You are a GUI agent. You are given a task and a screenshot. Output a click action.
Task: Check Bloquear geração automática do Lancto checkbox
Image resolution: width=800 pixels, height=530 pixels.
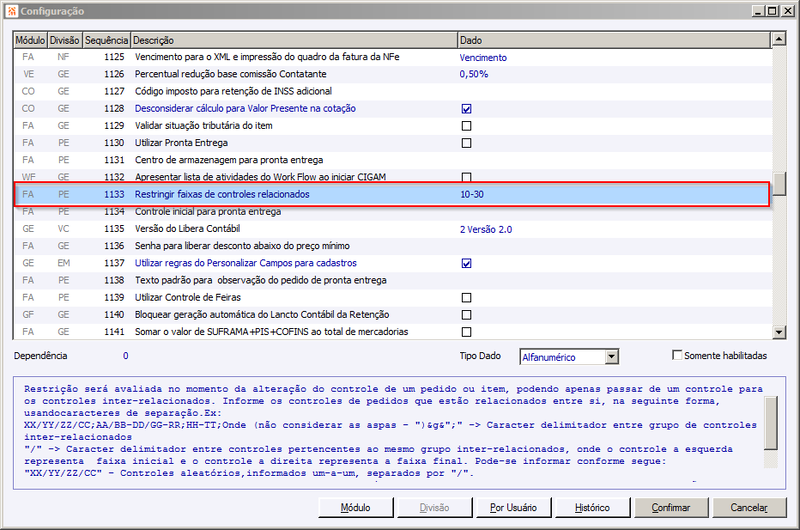coord(466,315)
